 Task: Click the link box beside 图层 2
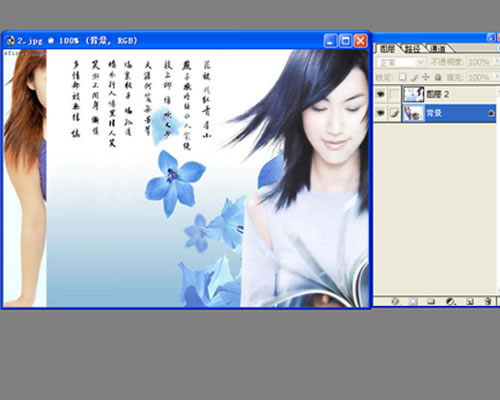click(394, 94)
